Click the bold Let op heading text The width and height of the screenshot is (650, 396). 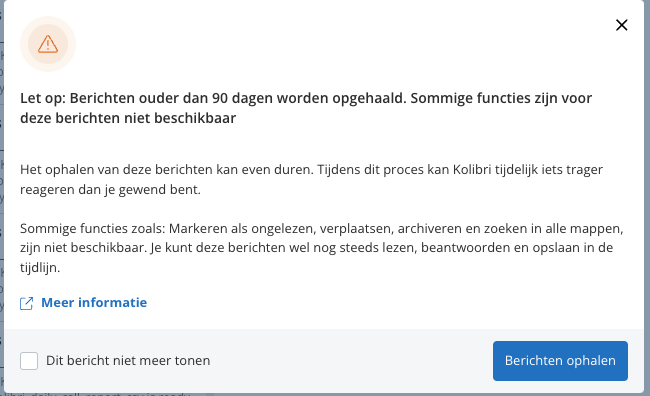pyautogui.click(x=306, y=108)
